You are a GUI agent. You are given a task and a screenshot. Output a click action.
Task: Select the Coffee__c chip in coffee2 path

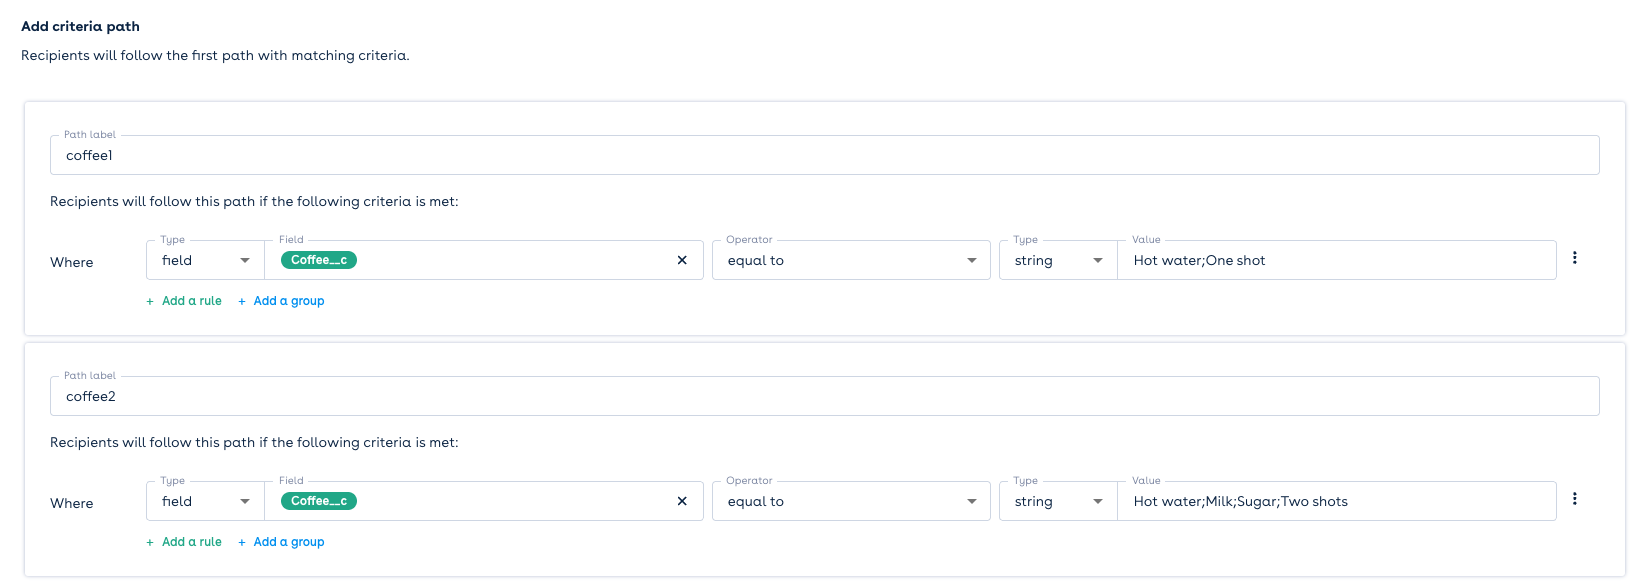319,501
